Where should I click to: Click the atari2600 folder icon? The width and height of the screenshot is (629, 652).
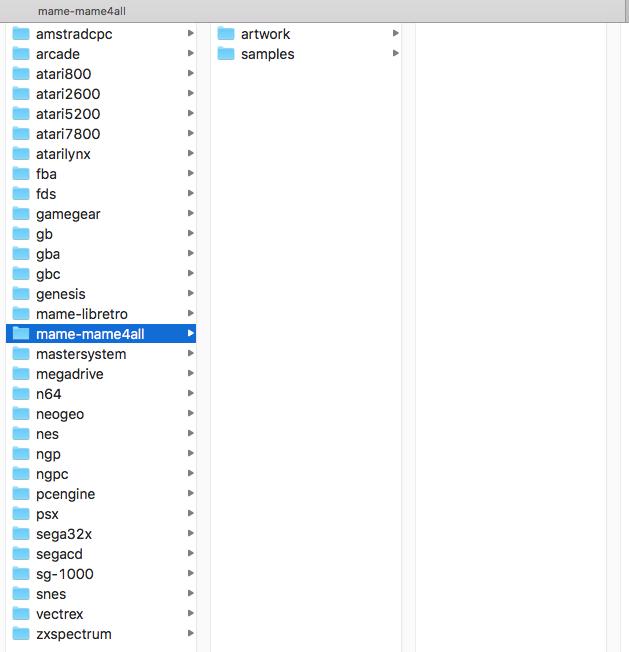pos(21,94)
